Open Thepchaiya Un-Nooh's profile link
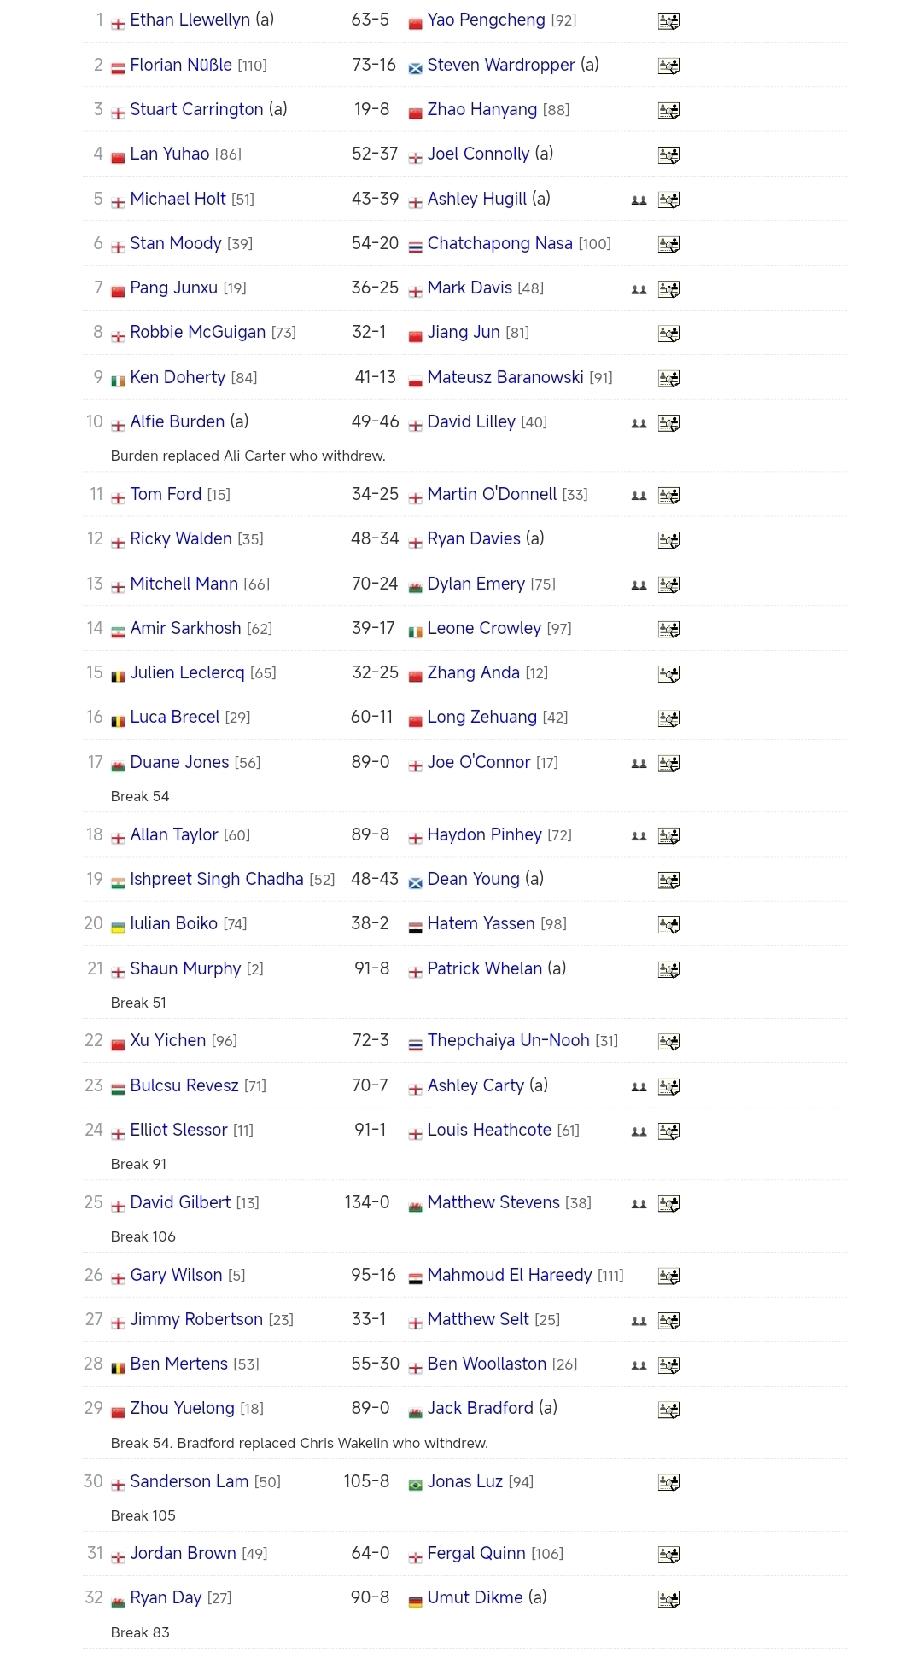The image size is (909, 1660). click(x=508, y=1040)
